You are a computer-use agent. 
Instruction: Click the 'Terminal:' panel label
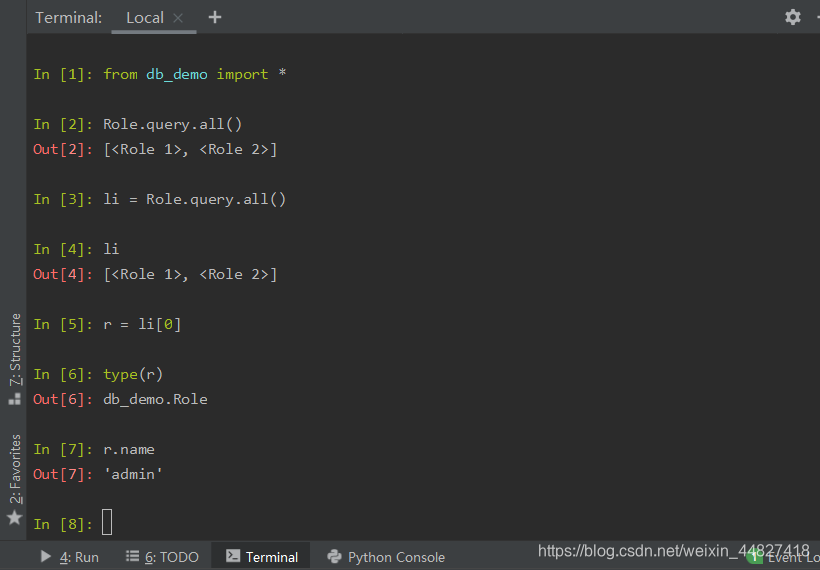[69, 18]
